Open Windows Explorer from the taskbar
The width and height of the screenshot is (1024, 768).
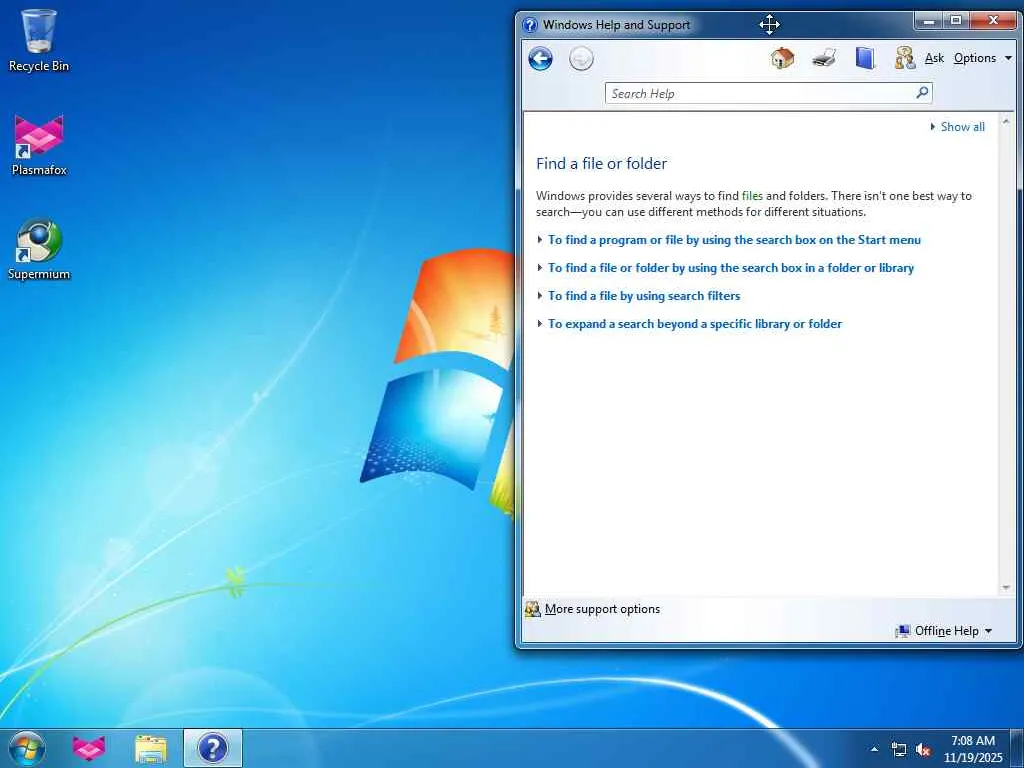point(151,748)
